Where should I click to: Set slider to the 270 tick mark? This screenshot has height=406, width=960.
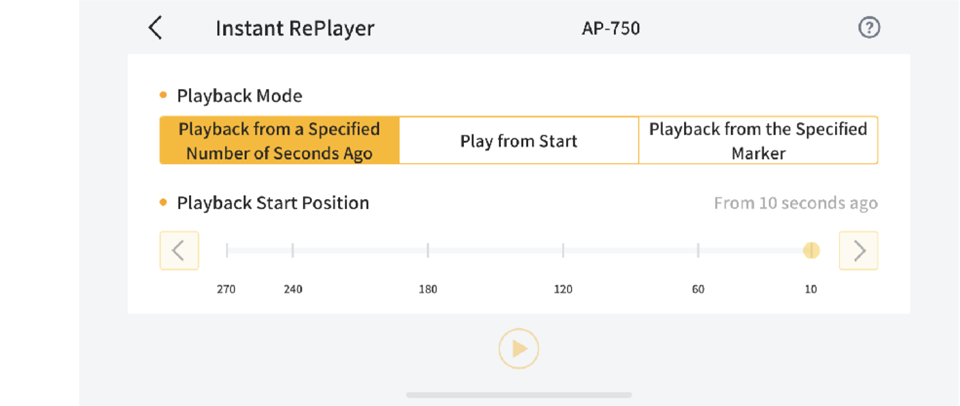[x=227, y=250]
